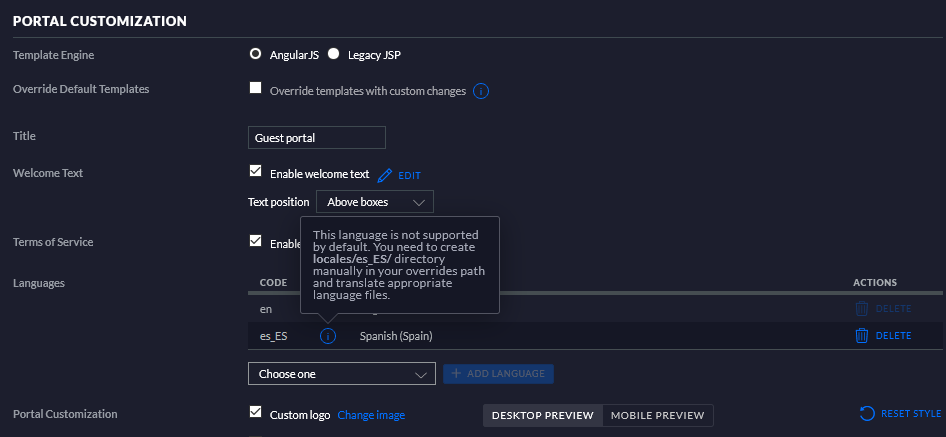Switch to the Mobile Preview tab

pos(657,415)
